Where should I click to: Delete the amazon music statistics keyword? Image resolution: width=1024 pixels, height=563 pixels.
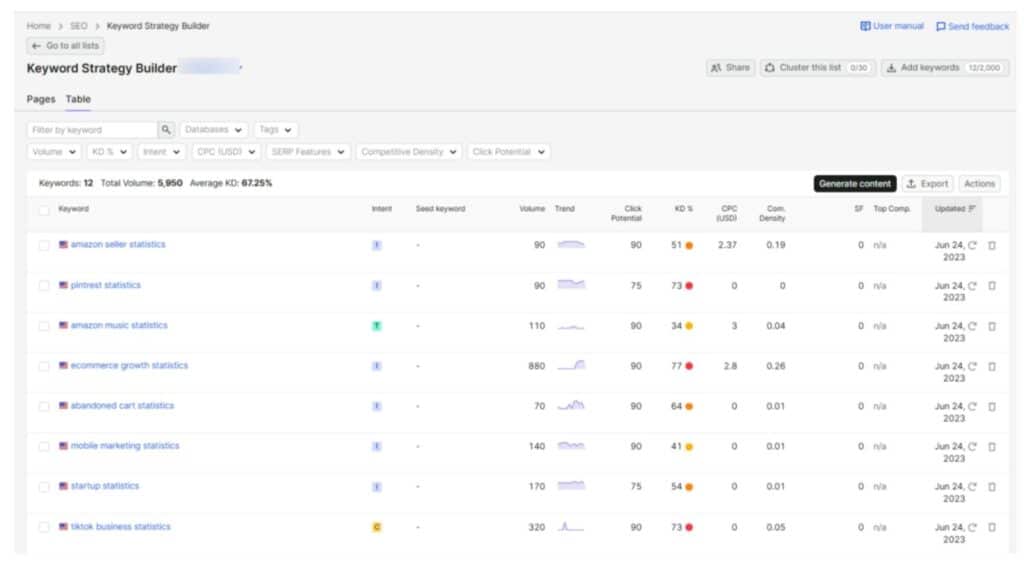(992, 326)
